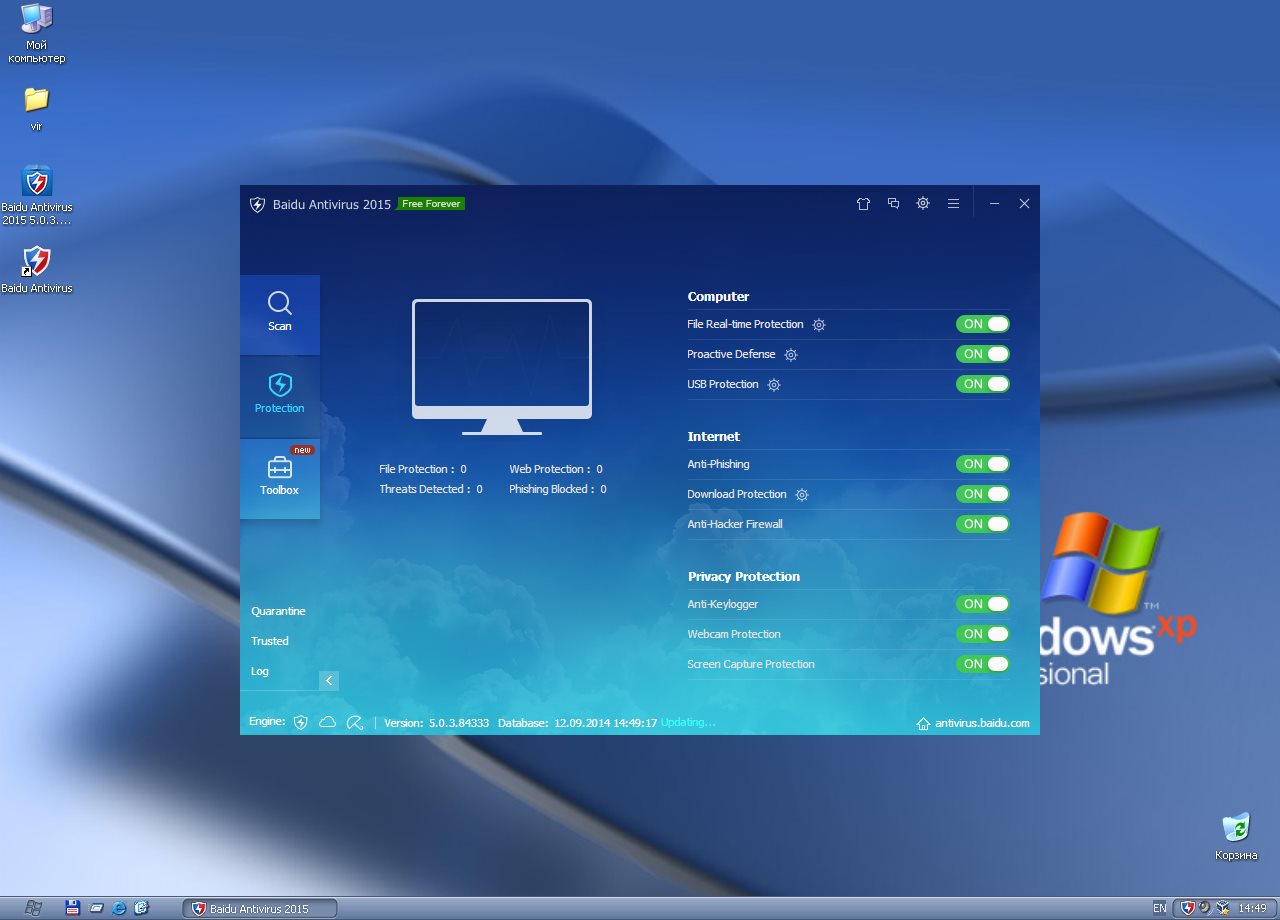Screen dimensions: 1280x920
Task: Open Download Protection settings gear
Action: point(802,495)
